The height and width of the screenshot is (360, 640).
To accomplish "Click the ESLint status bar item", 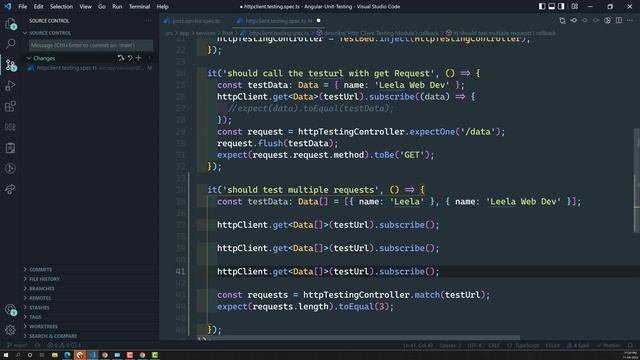I will point(553,345).
